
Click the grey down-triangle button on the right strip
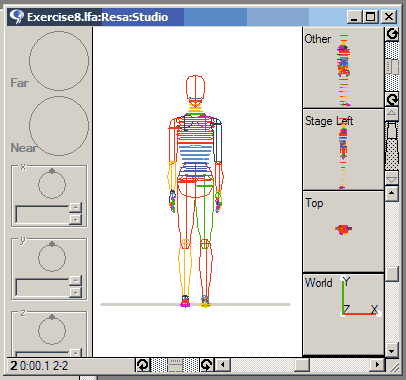point(392,179)
